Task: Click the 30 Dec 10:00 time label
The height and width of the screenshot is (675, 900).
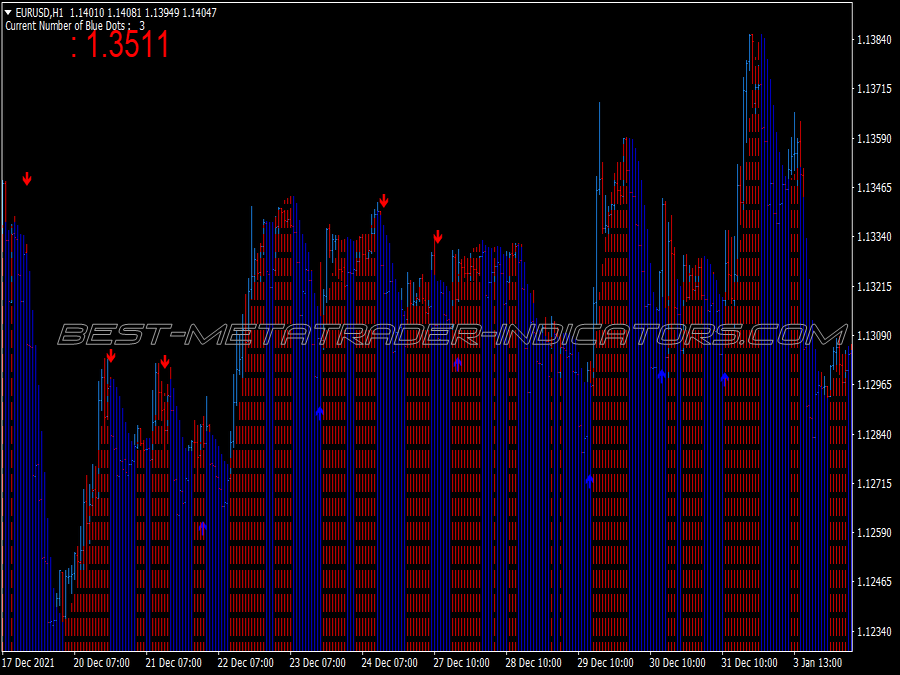Action: click(677, 663)
